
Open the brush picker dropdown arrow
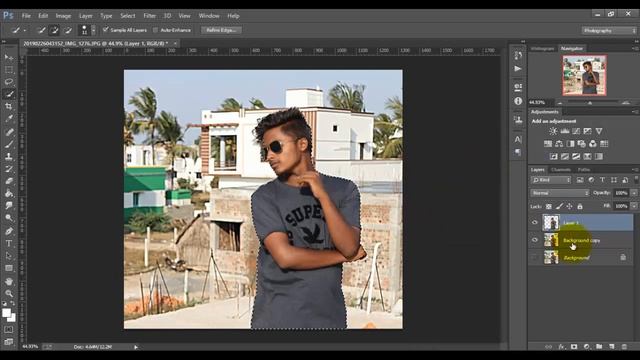coord(93,30)
